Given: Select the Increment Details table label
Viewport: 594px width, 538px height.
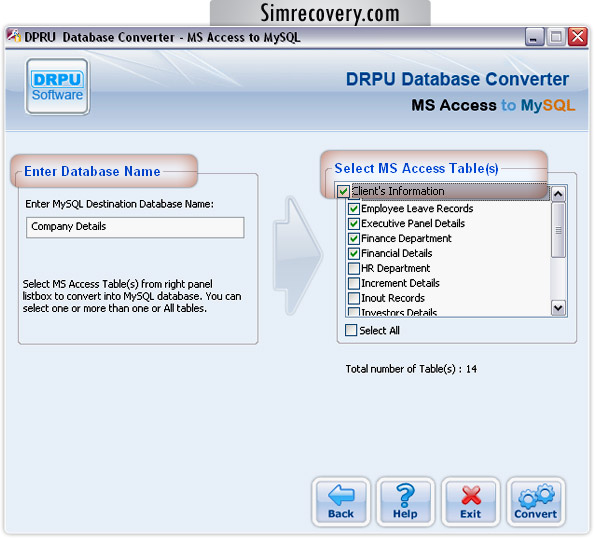Looking at the screenshot, I should point(400,283).
